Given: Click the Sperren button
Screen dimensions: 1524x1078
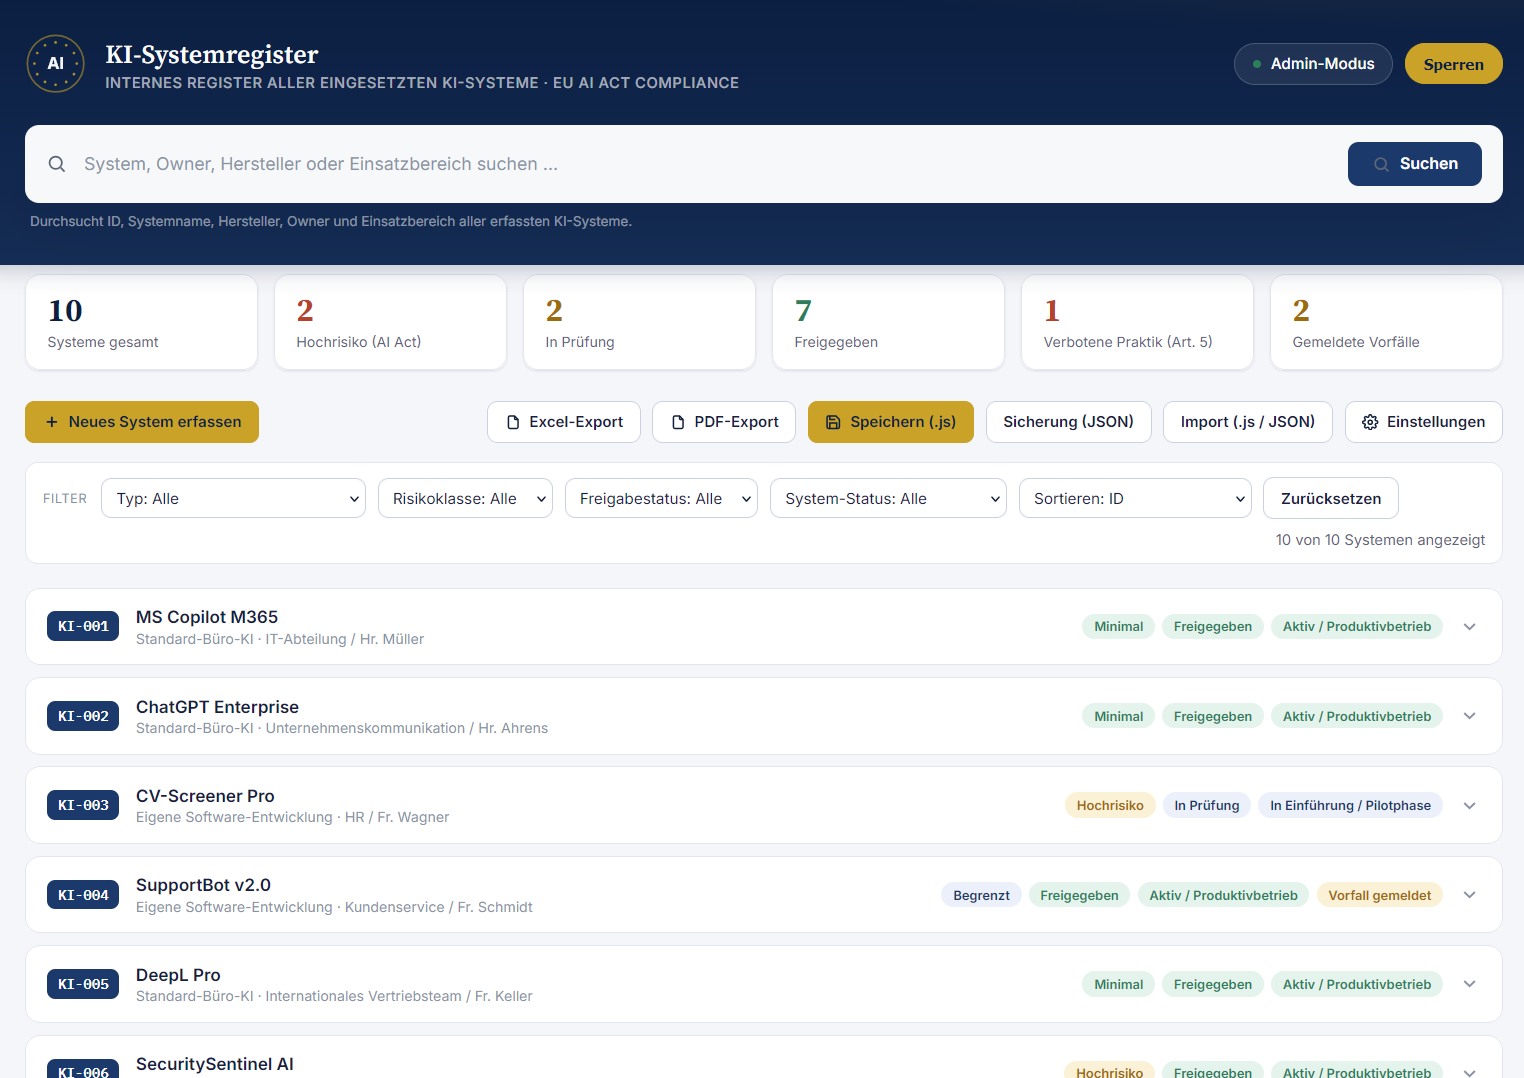Looking at the screenshot, I should click(1453, 64).
